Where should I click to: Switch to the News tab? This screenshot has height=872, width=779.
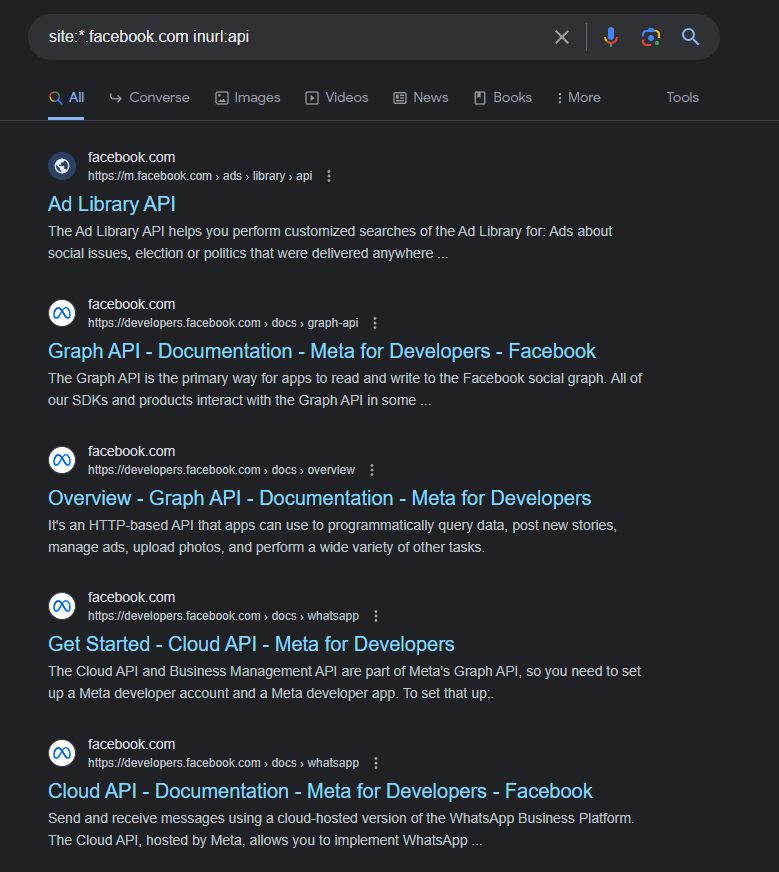(x=420, y=98)
